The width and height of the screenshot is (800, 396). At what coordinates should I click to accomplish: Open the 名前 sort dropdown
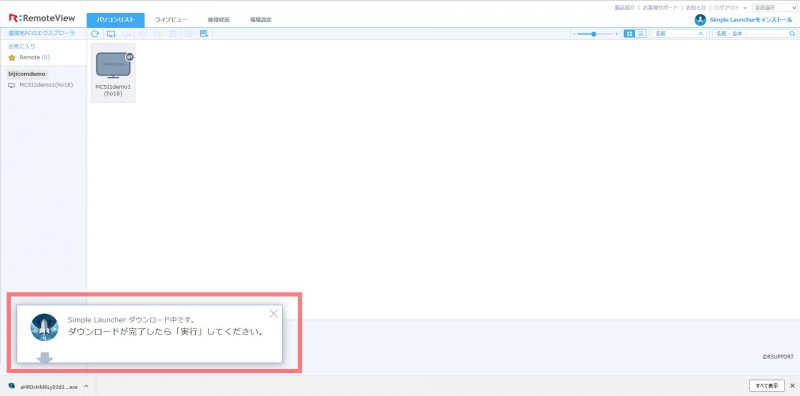coord(679,34)
